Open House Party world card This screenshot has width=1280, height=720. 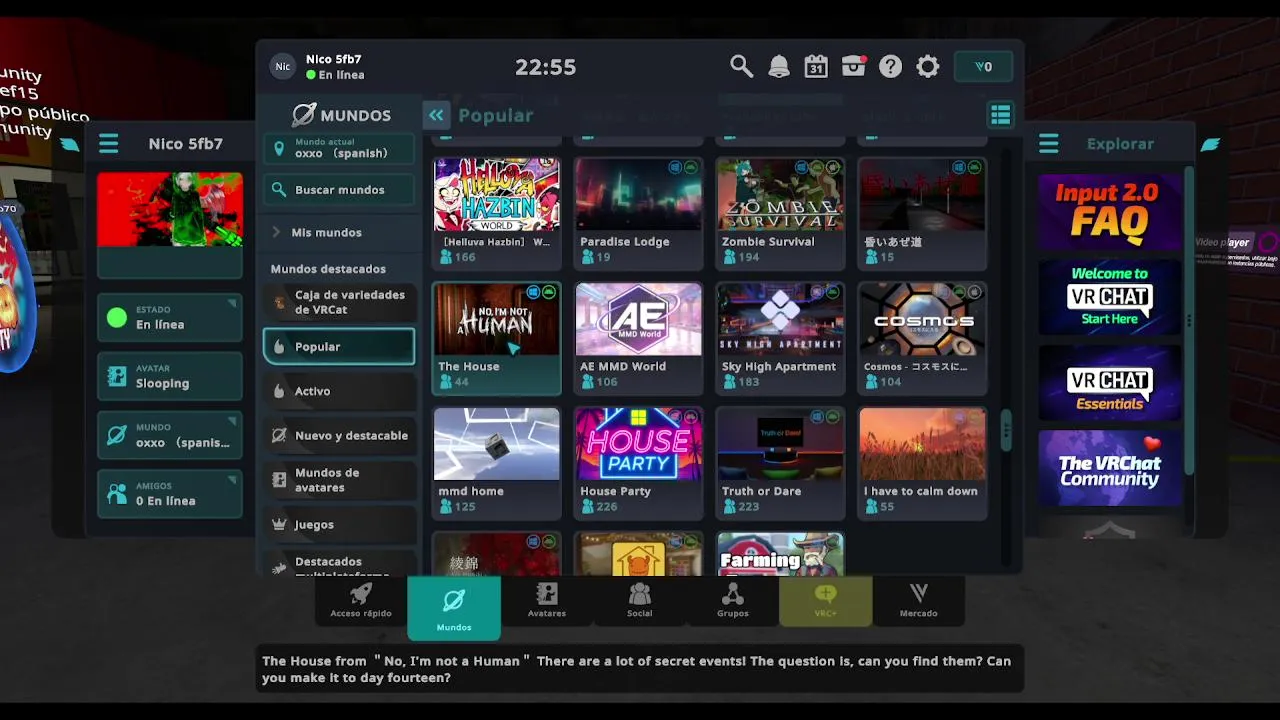pos(638,463)
